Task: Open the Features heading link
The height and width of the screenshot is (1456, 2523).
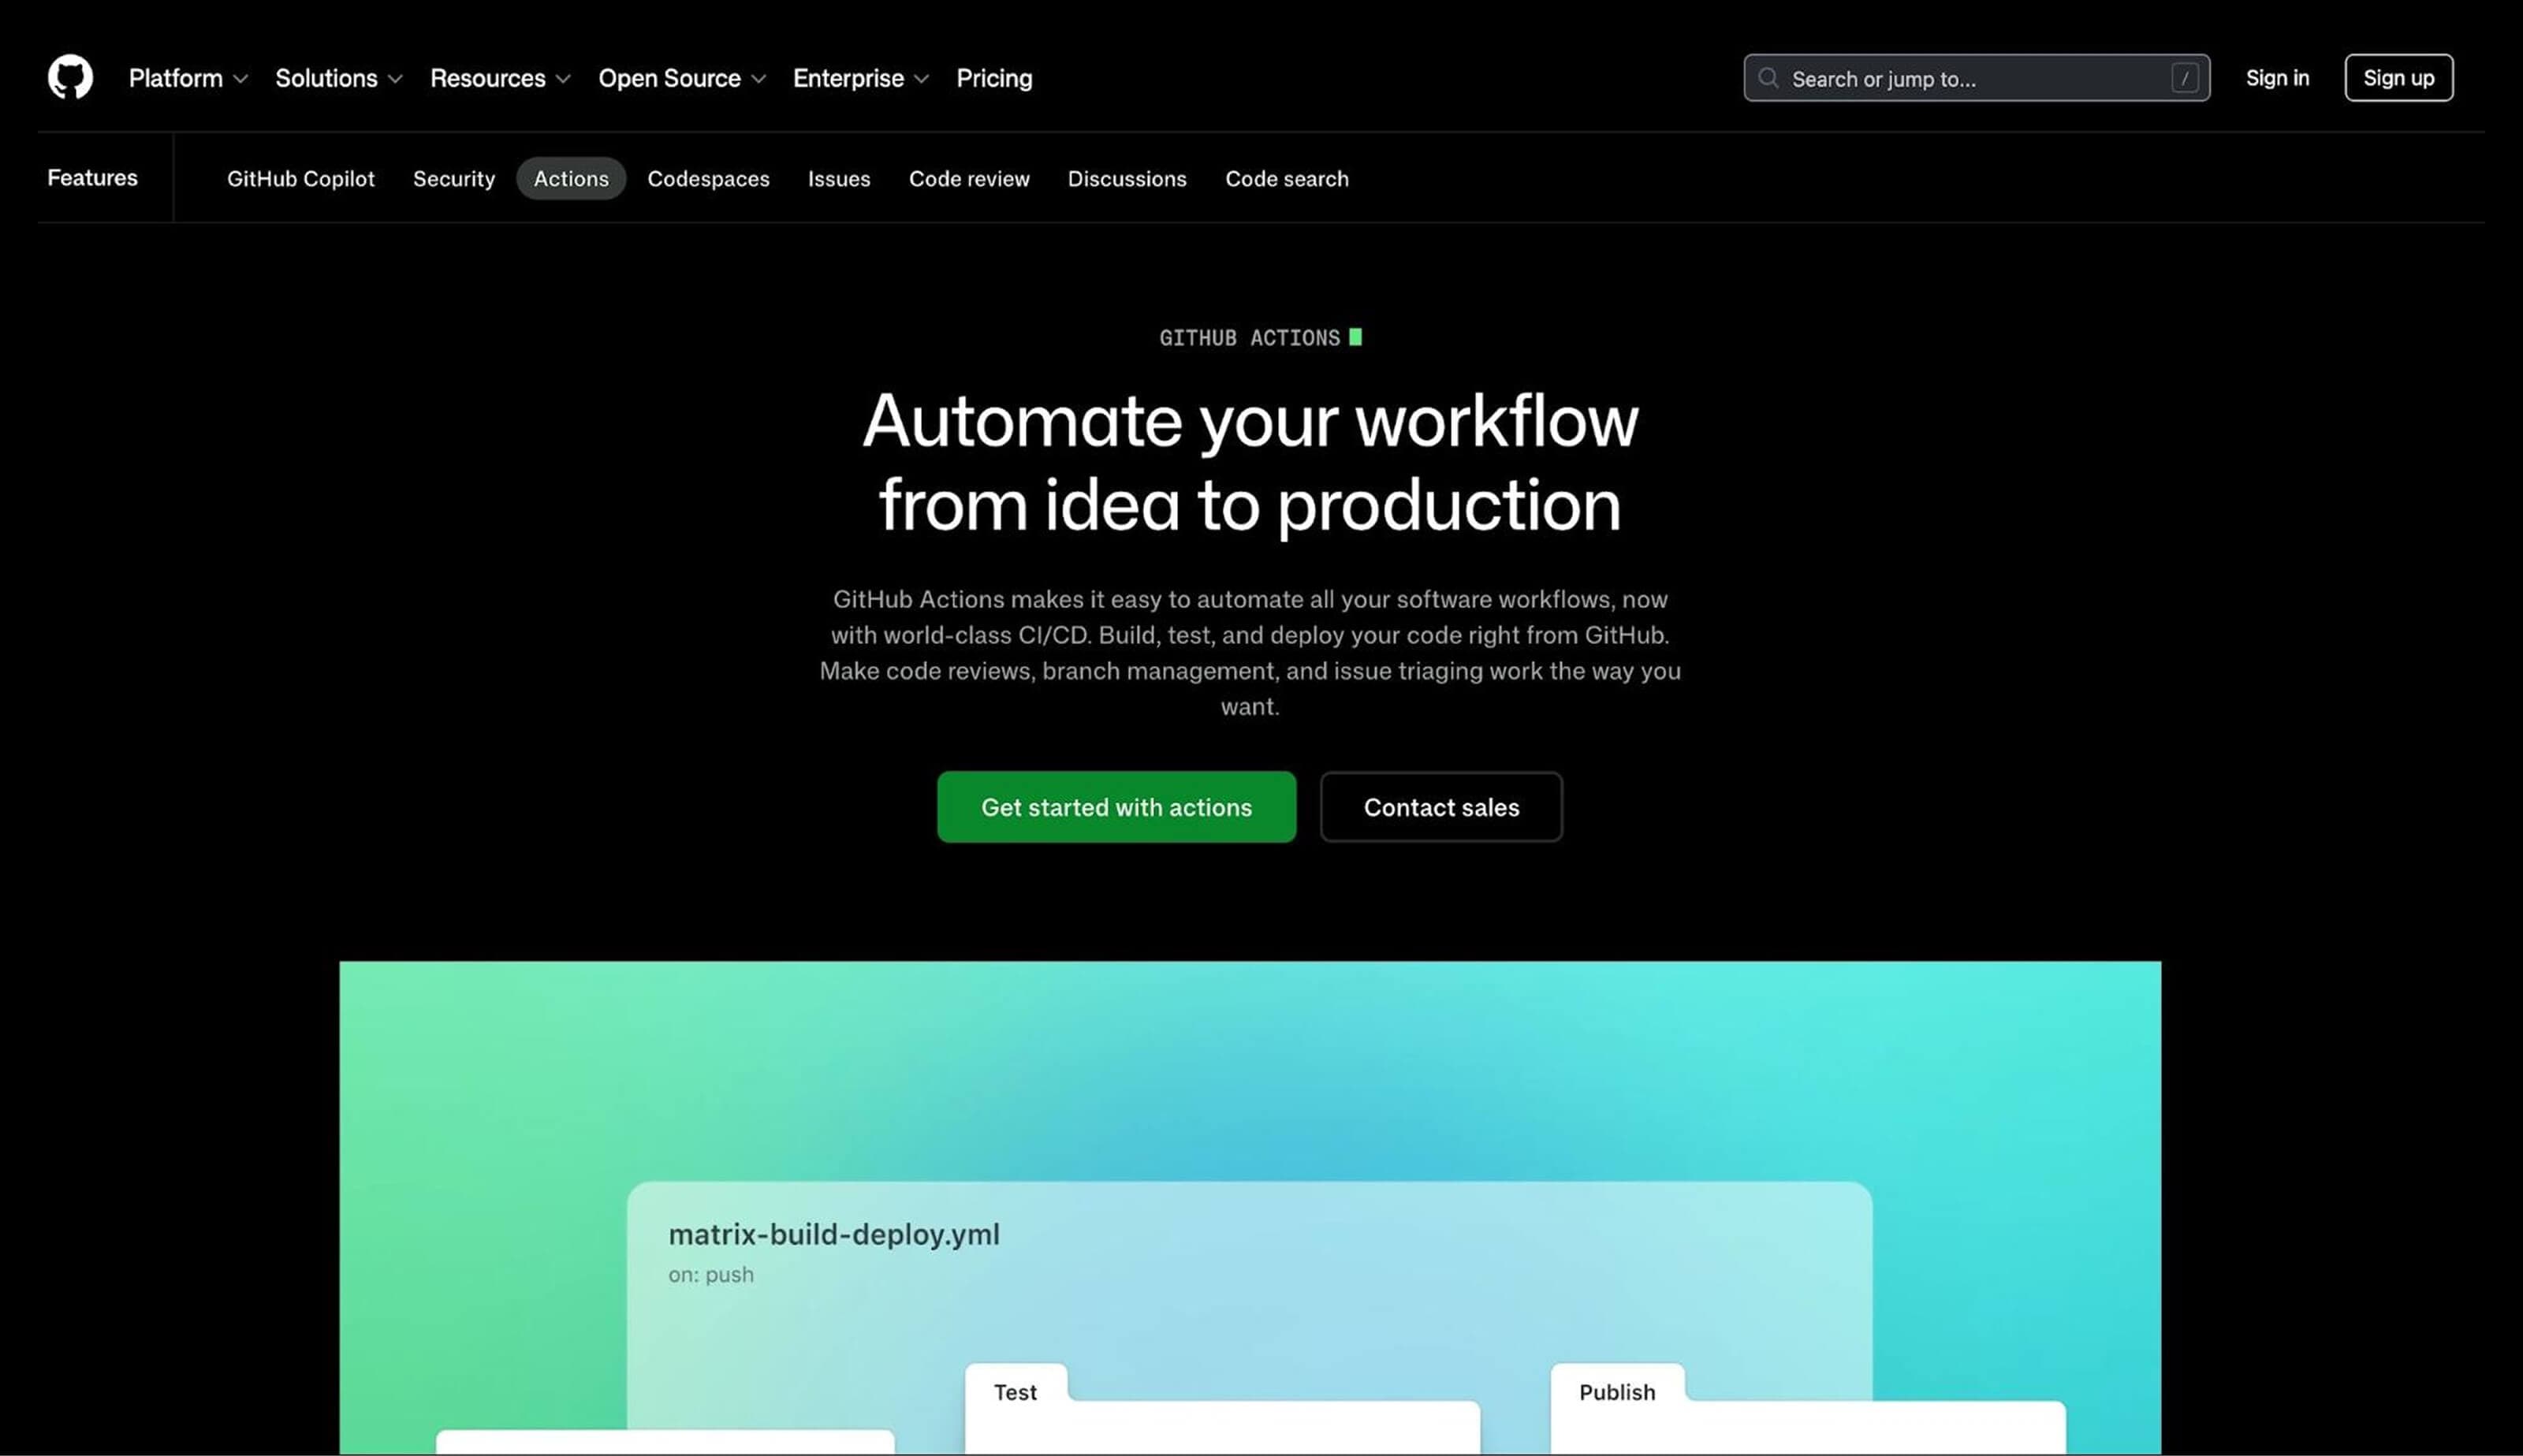Action: (92, 178)
